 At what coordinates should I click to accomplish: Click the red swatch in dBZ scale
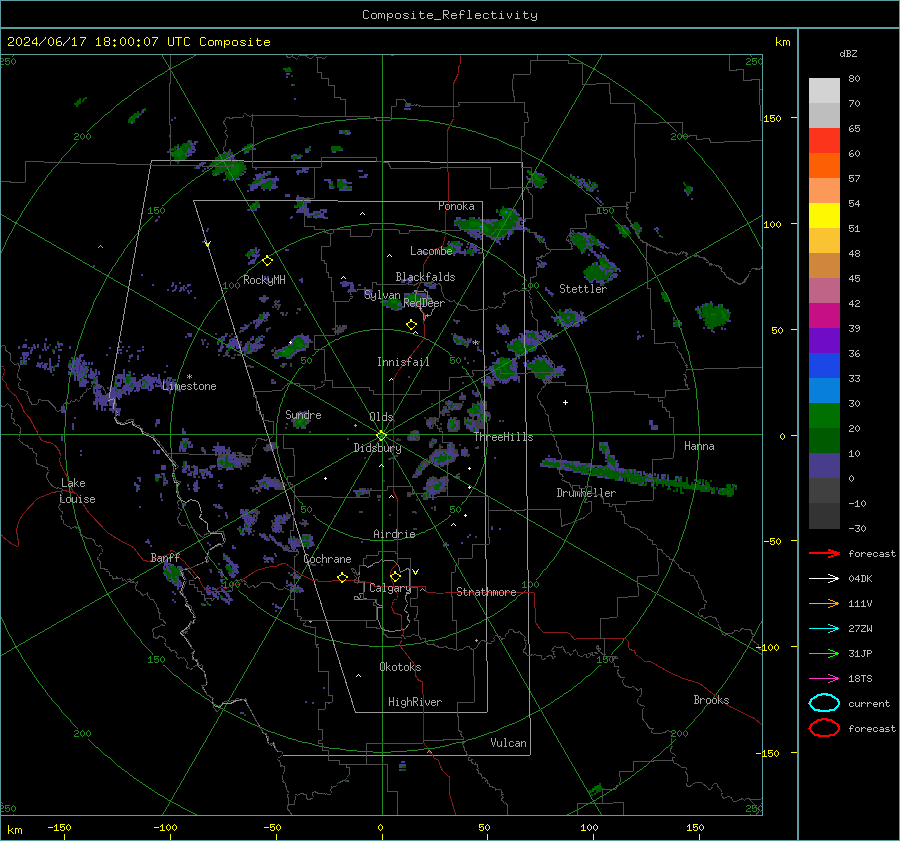824,140
